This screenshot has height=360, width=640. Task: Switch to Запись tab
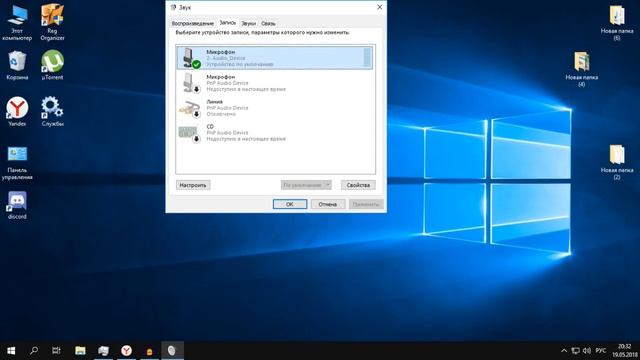[227, 23]
